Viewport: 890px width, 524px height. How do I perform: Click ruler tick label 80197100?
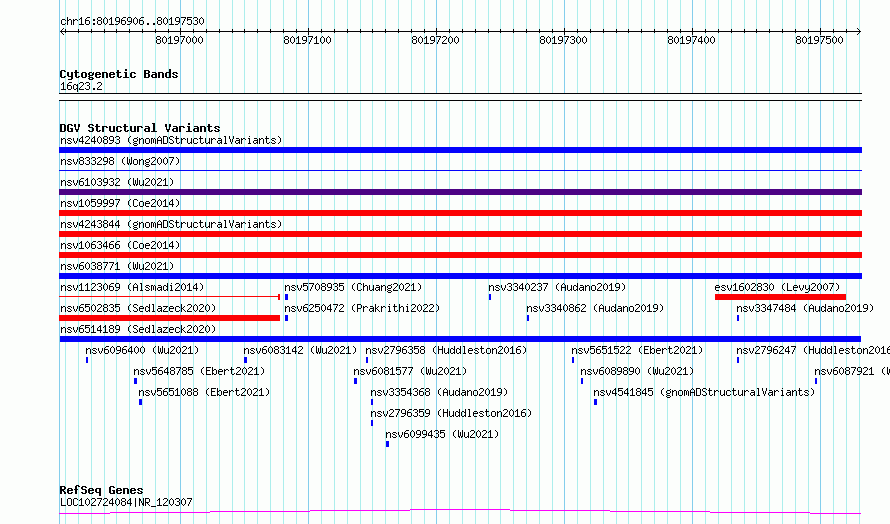[308, 40]
